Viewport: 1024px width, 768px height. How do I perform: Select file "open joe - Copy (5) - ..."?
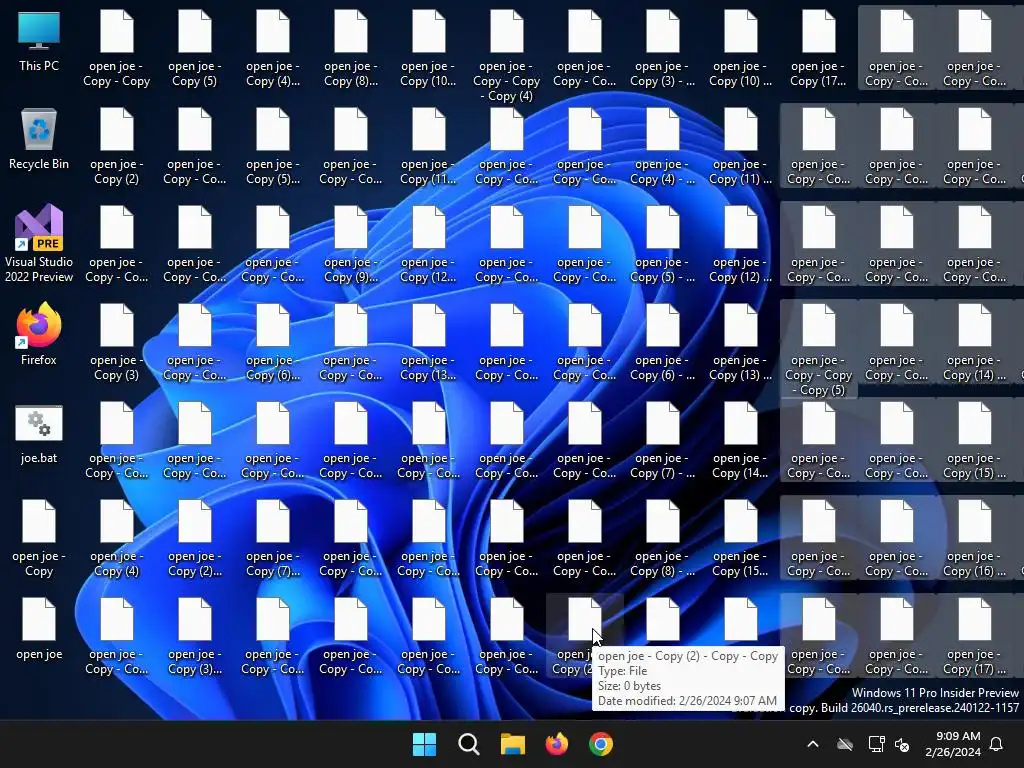(663, 244)
